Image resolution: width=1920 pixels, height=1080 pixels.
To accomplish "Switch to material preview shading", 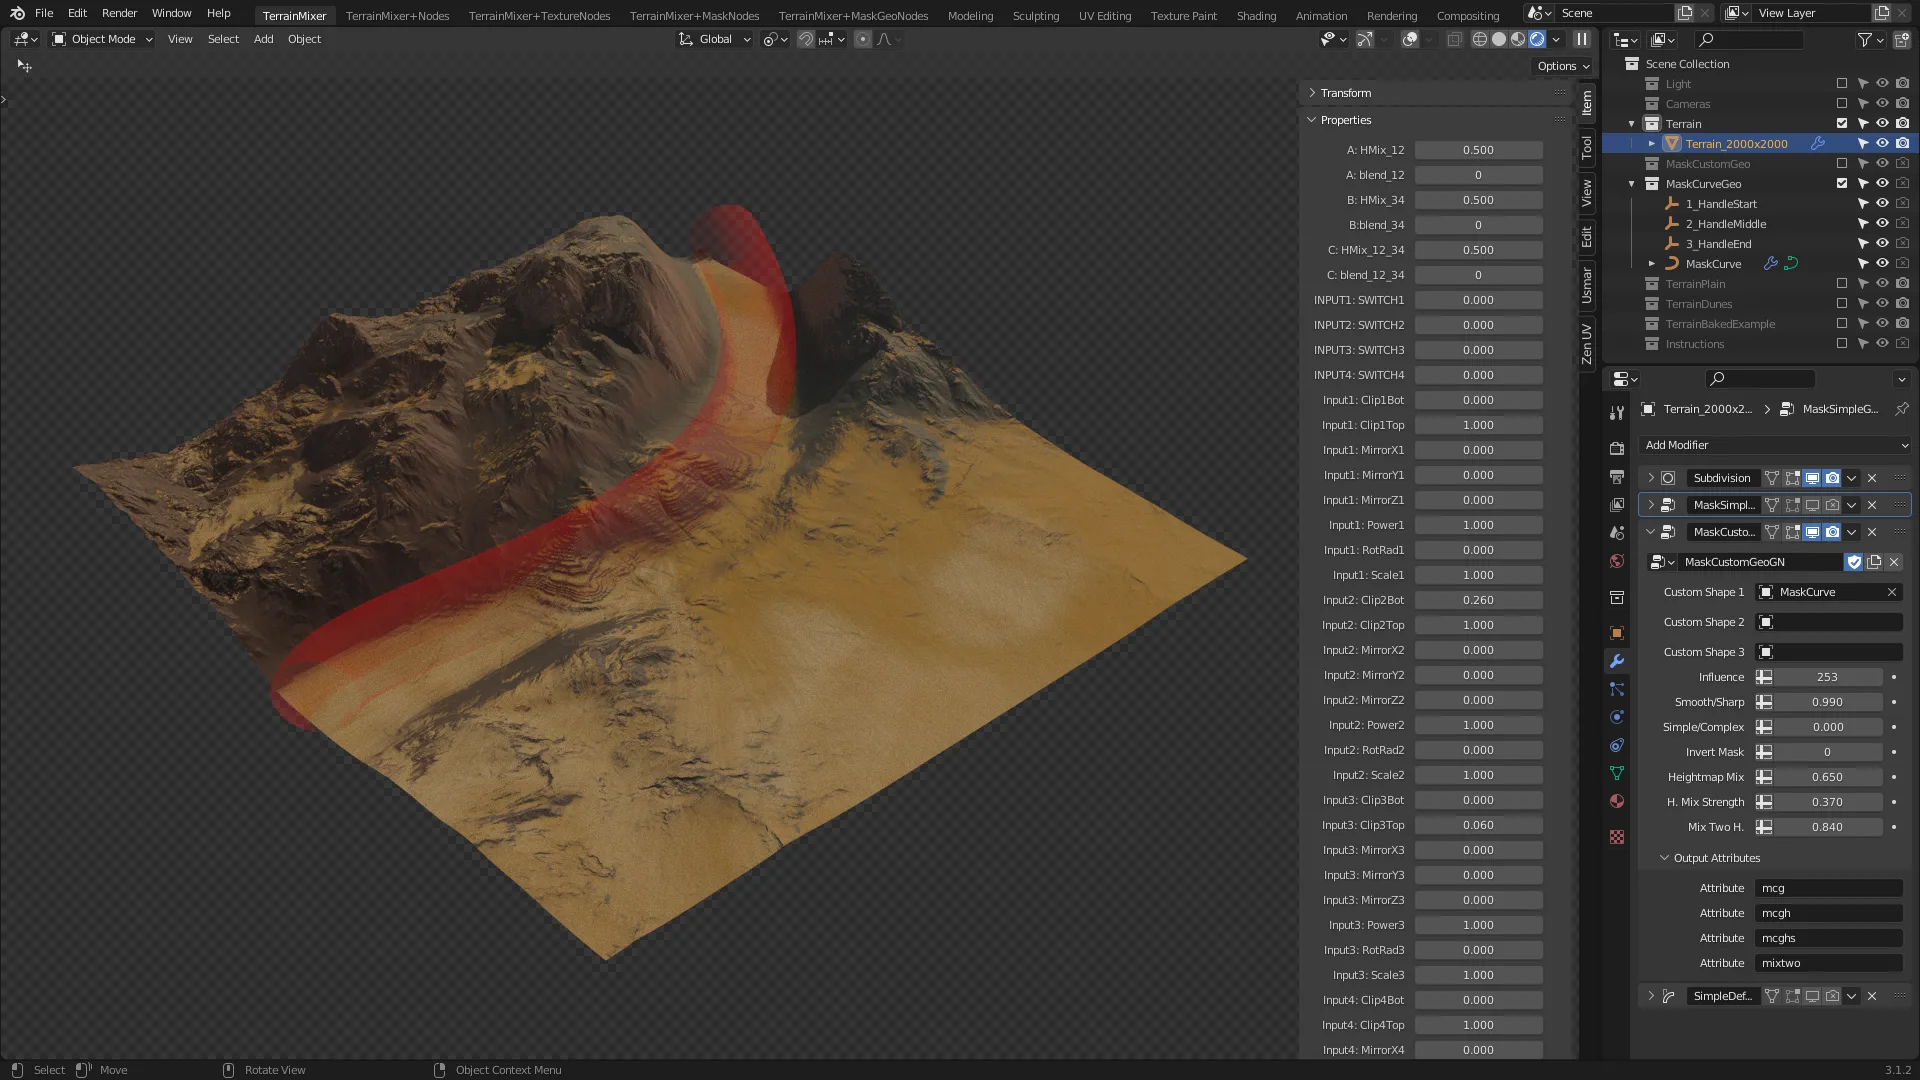I will [x=1518, y=39].
